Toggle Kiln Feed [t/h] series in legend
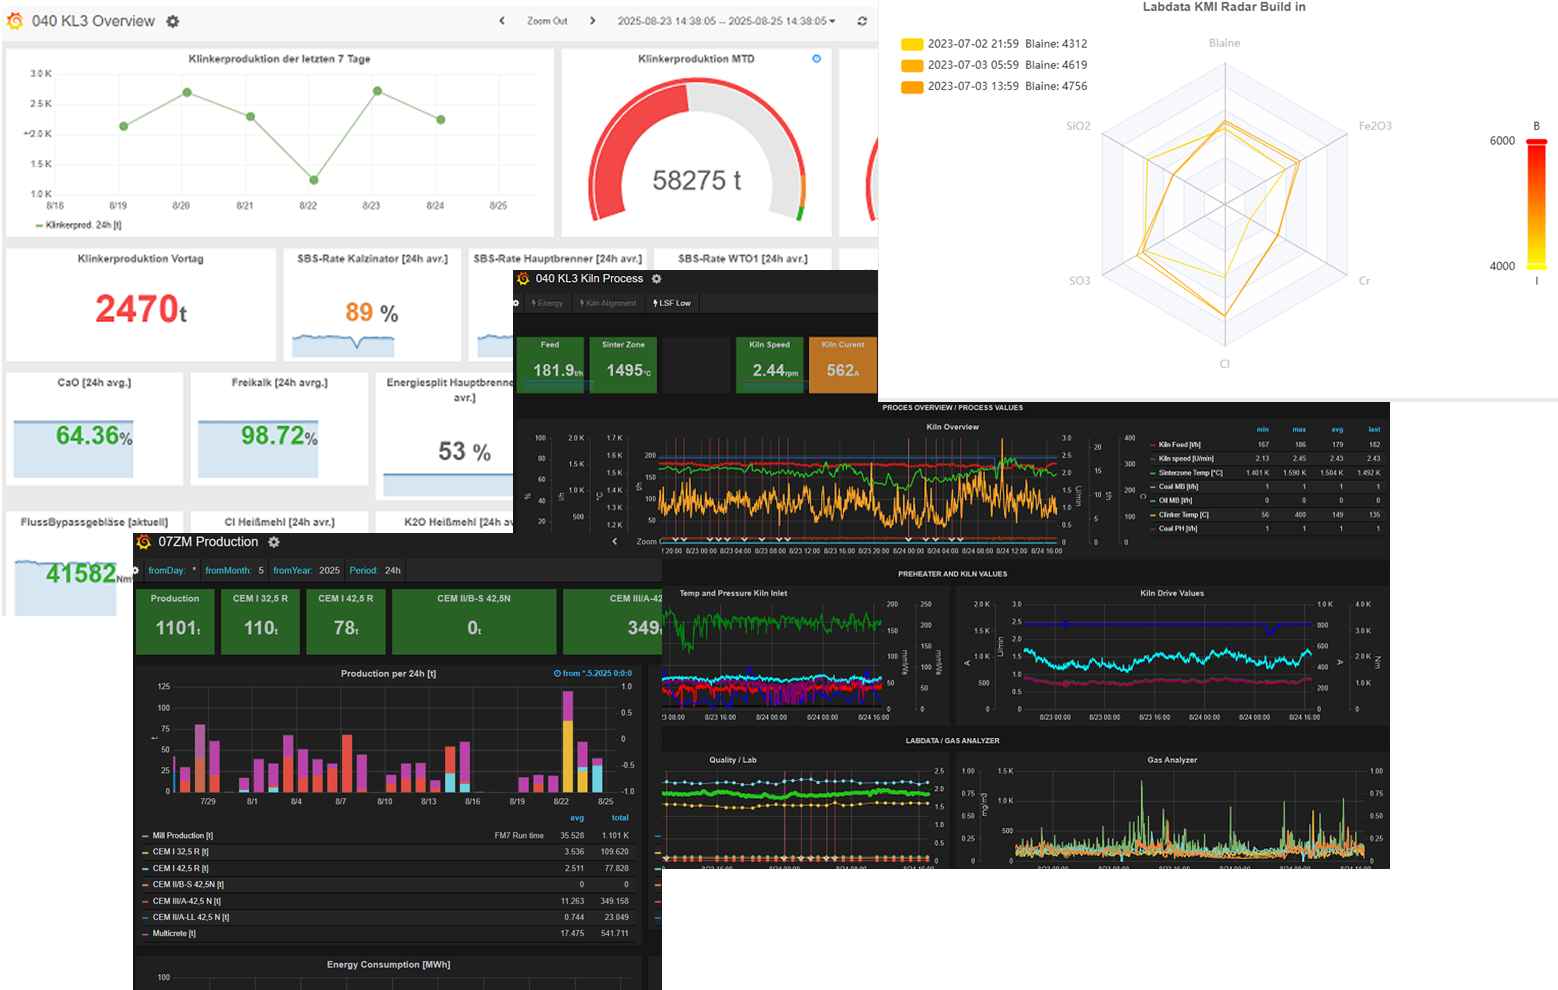1558x990 pixels. (1179, 444)
